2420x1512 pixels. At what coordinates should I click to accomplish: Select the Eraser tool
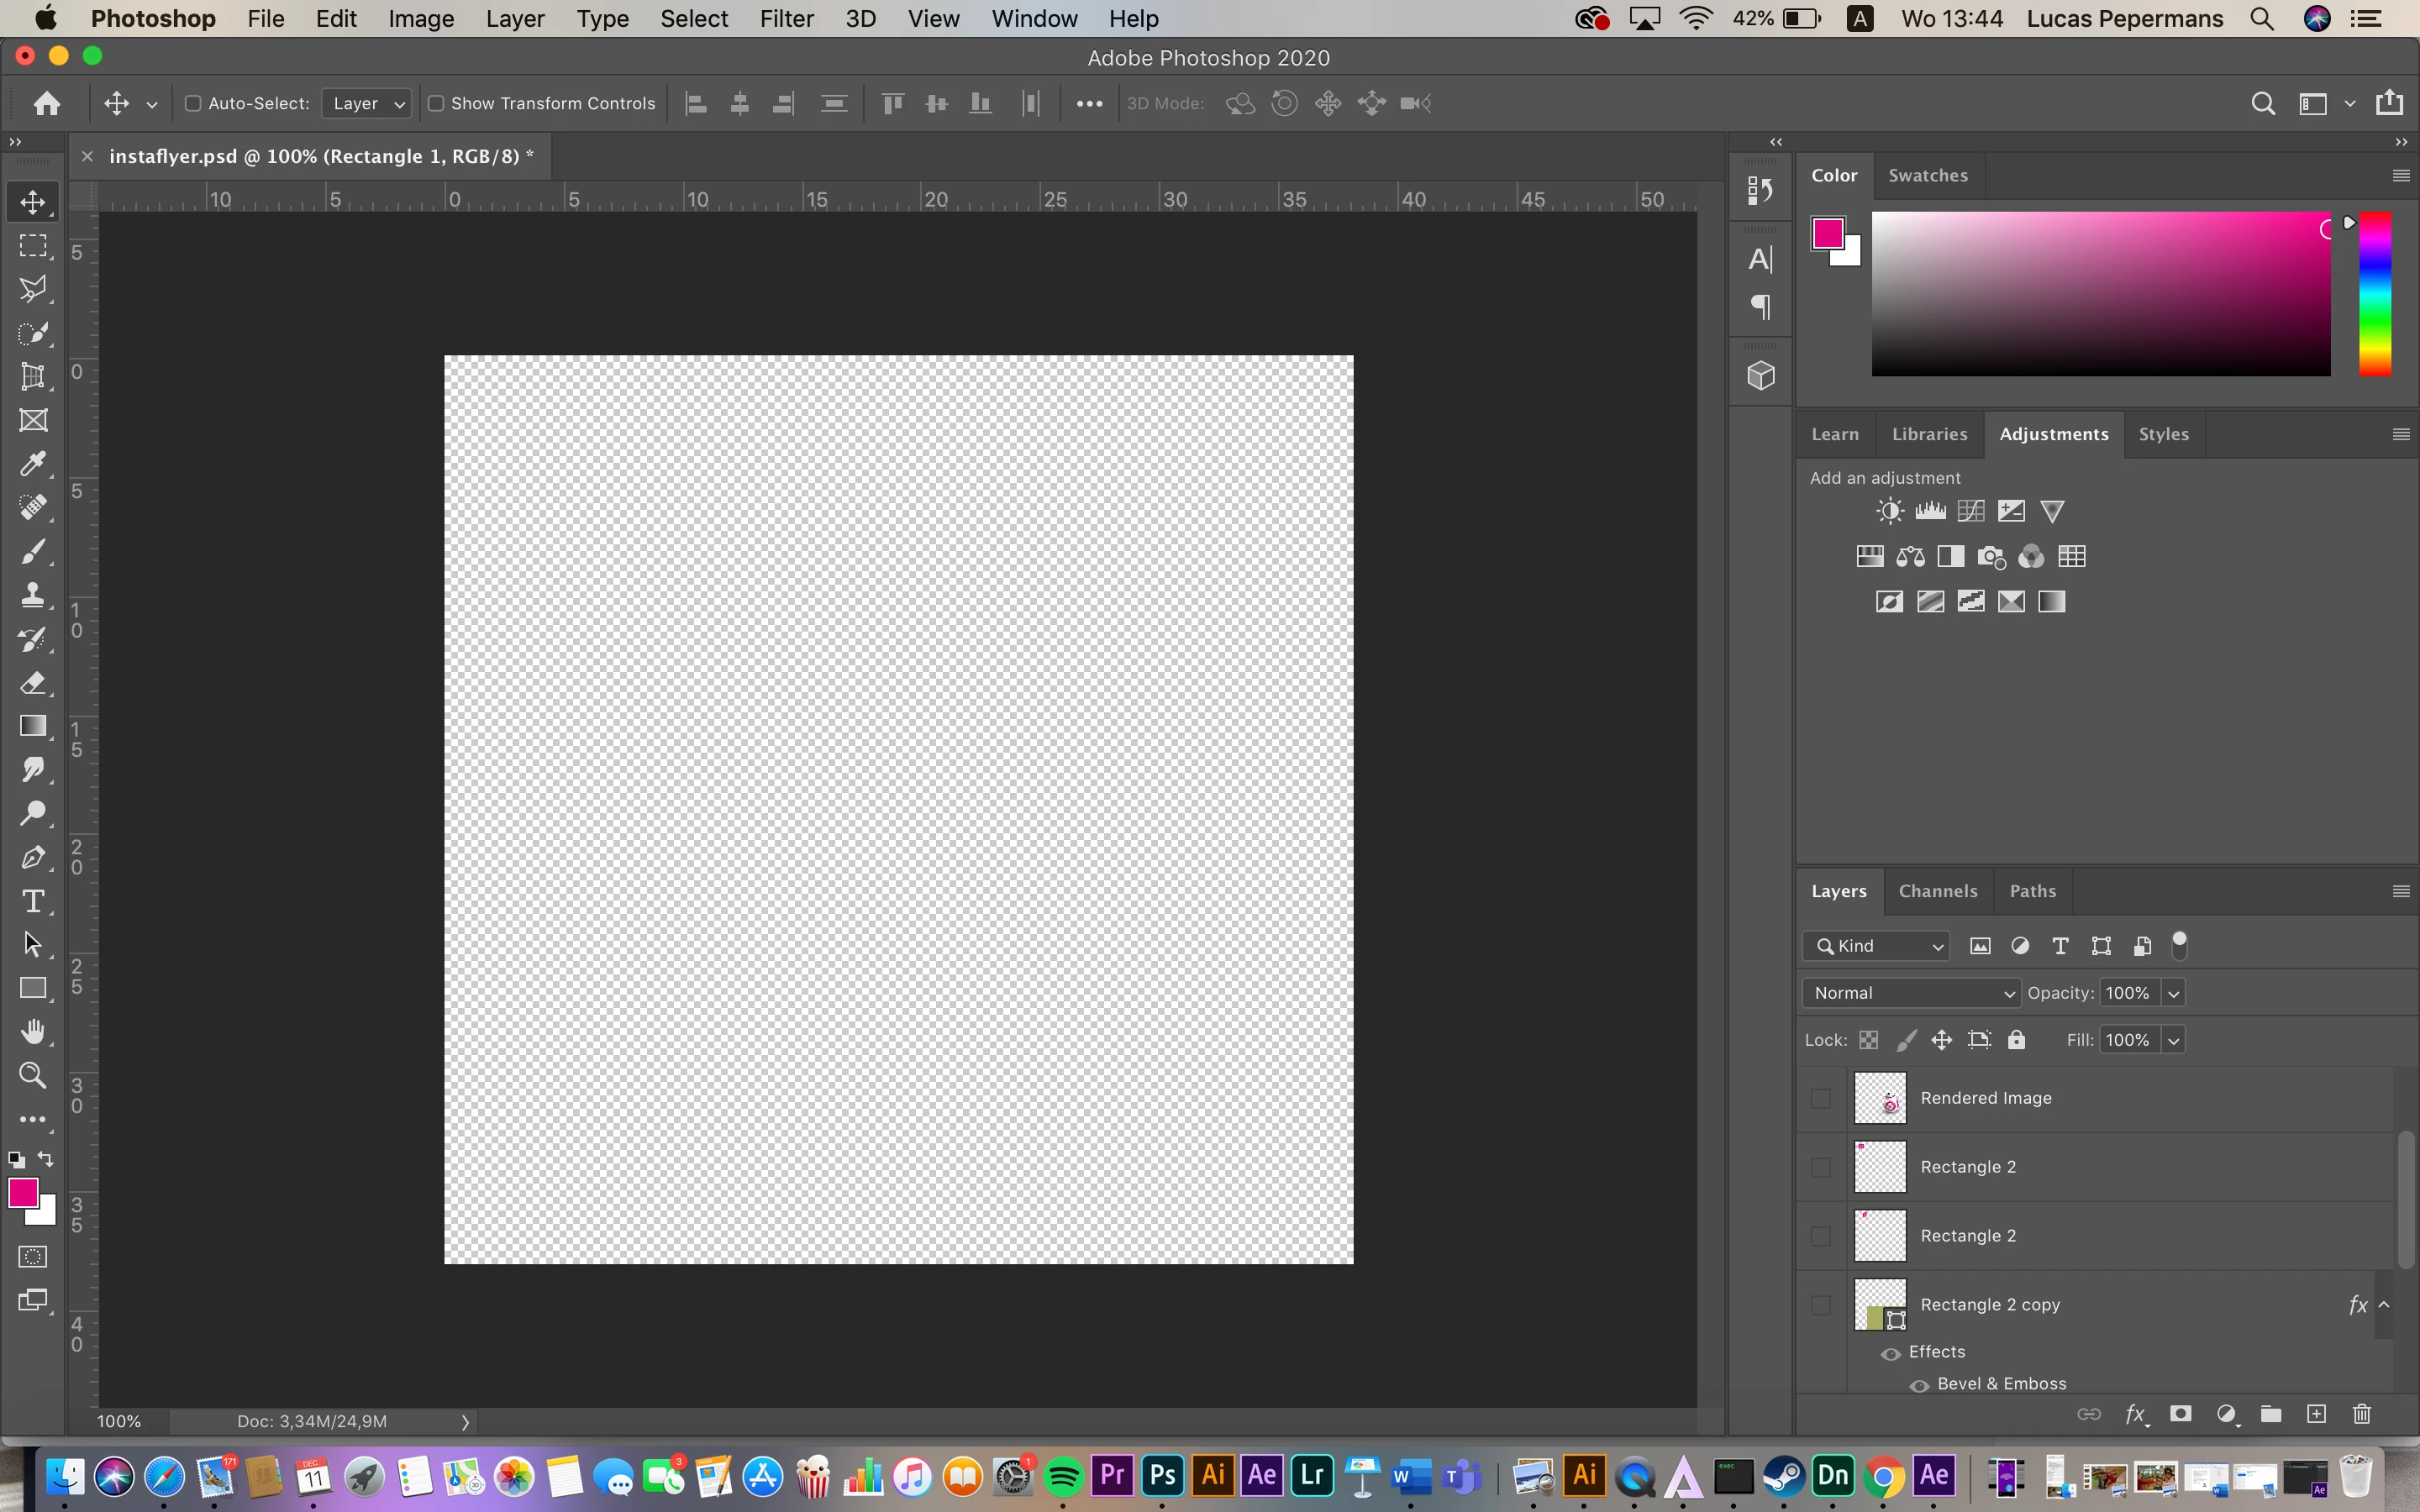click(33, 684)
